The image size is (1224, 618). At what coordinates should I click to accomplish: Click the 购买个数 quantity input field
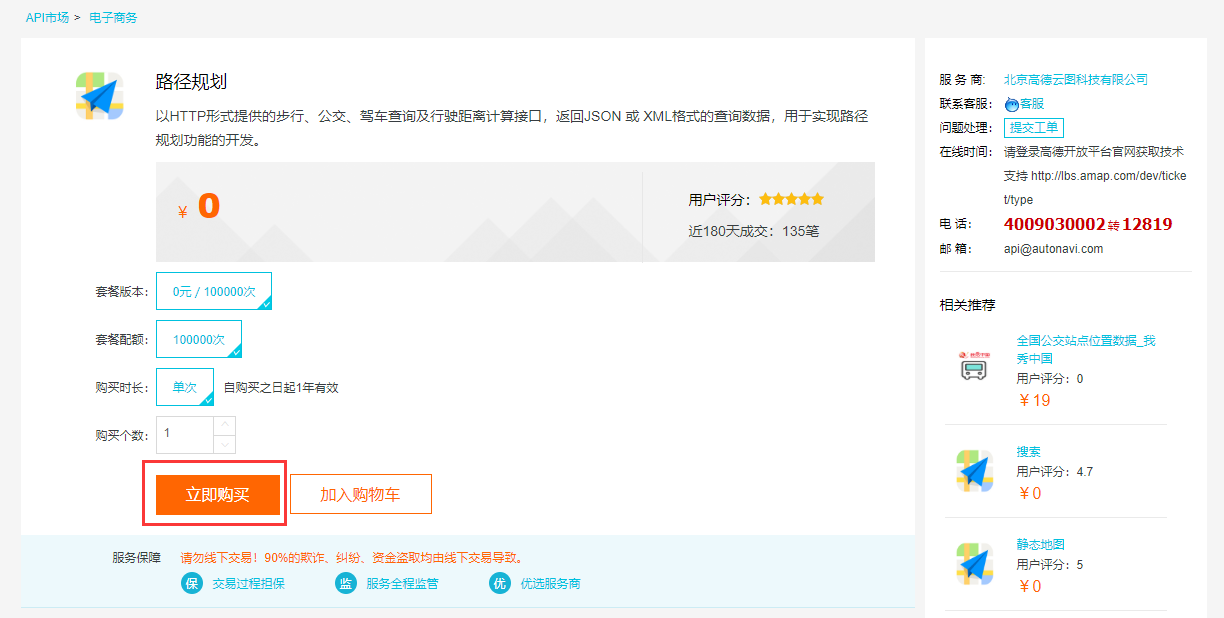pos(185,434)
